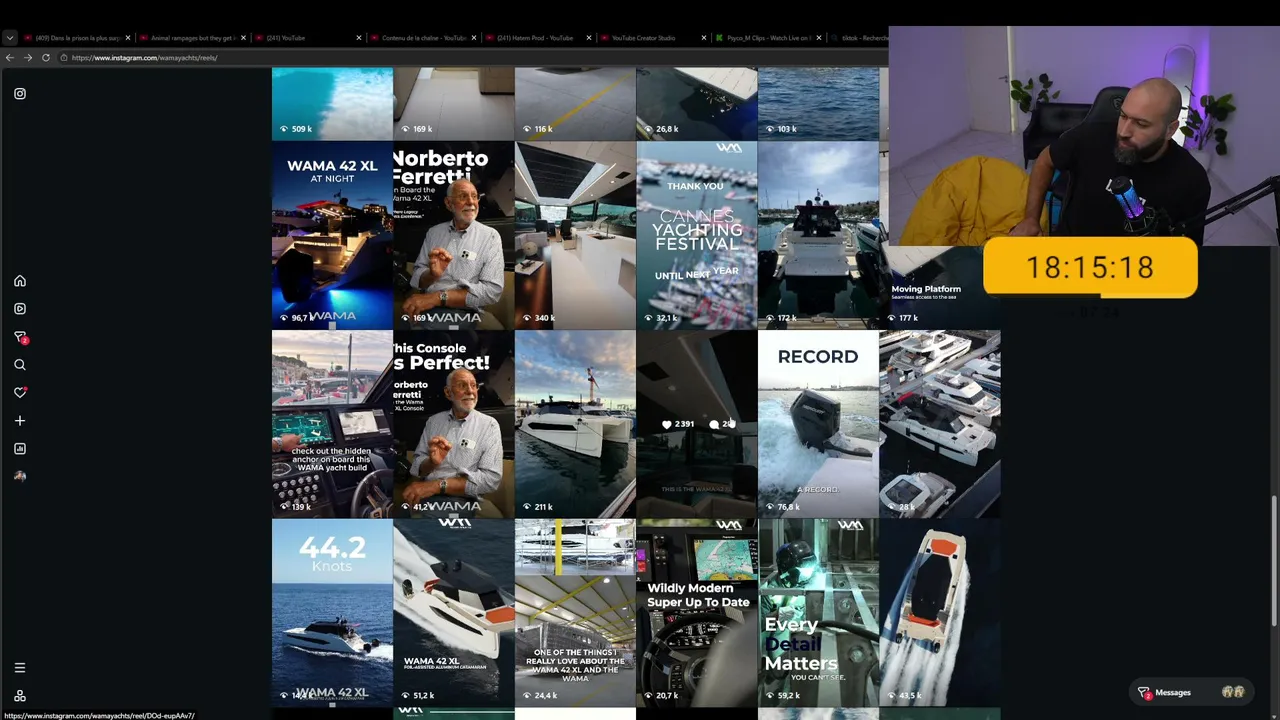Open the sunset yacht reel with 211 k views
Viewport: 1280px width, 720px height.
point(575,424)
